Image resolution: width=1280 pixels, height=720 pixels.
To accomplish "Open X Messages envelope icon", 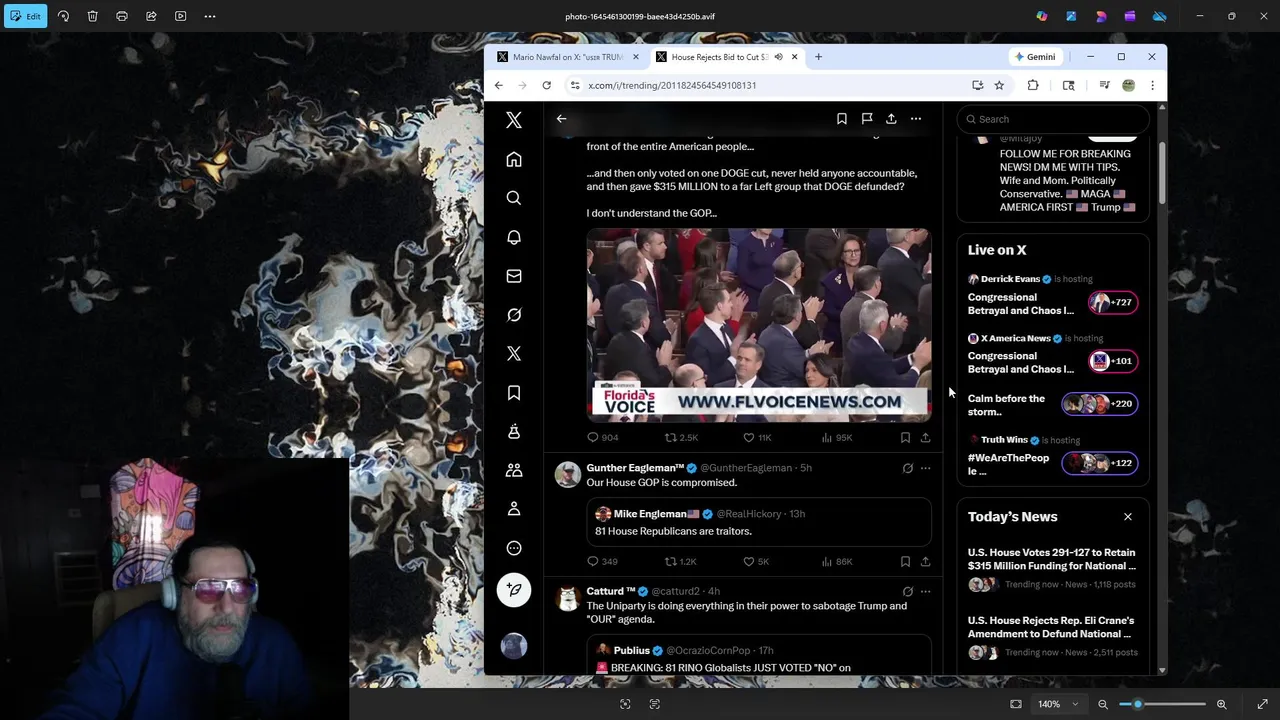I will point(514,276).
